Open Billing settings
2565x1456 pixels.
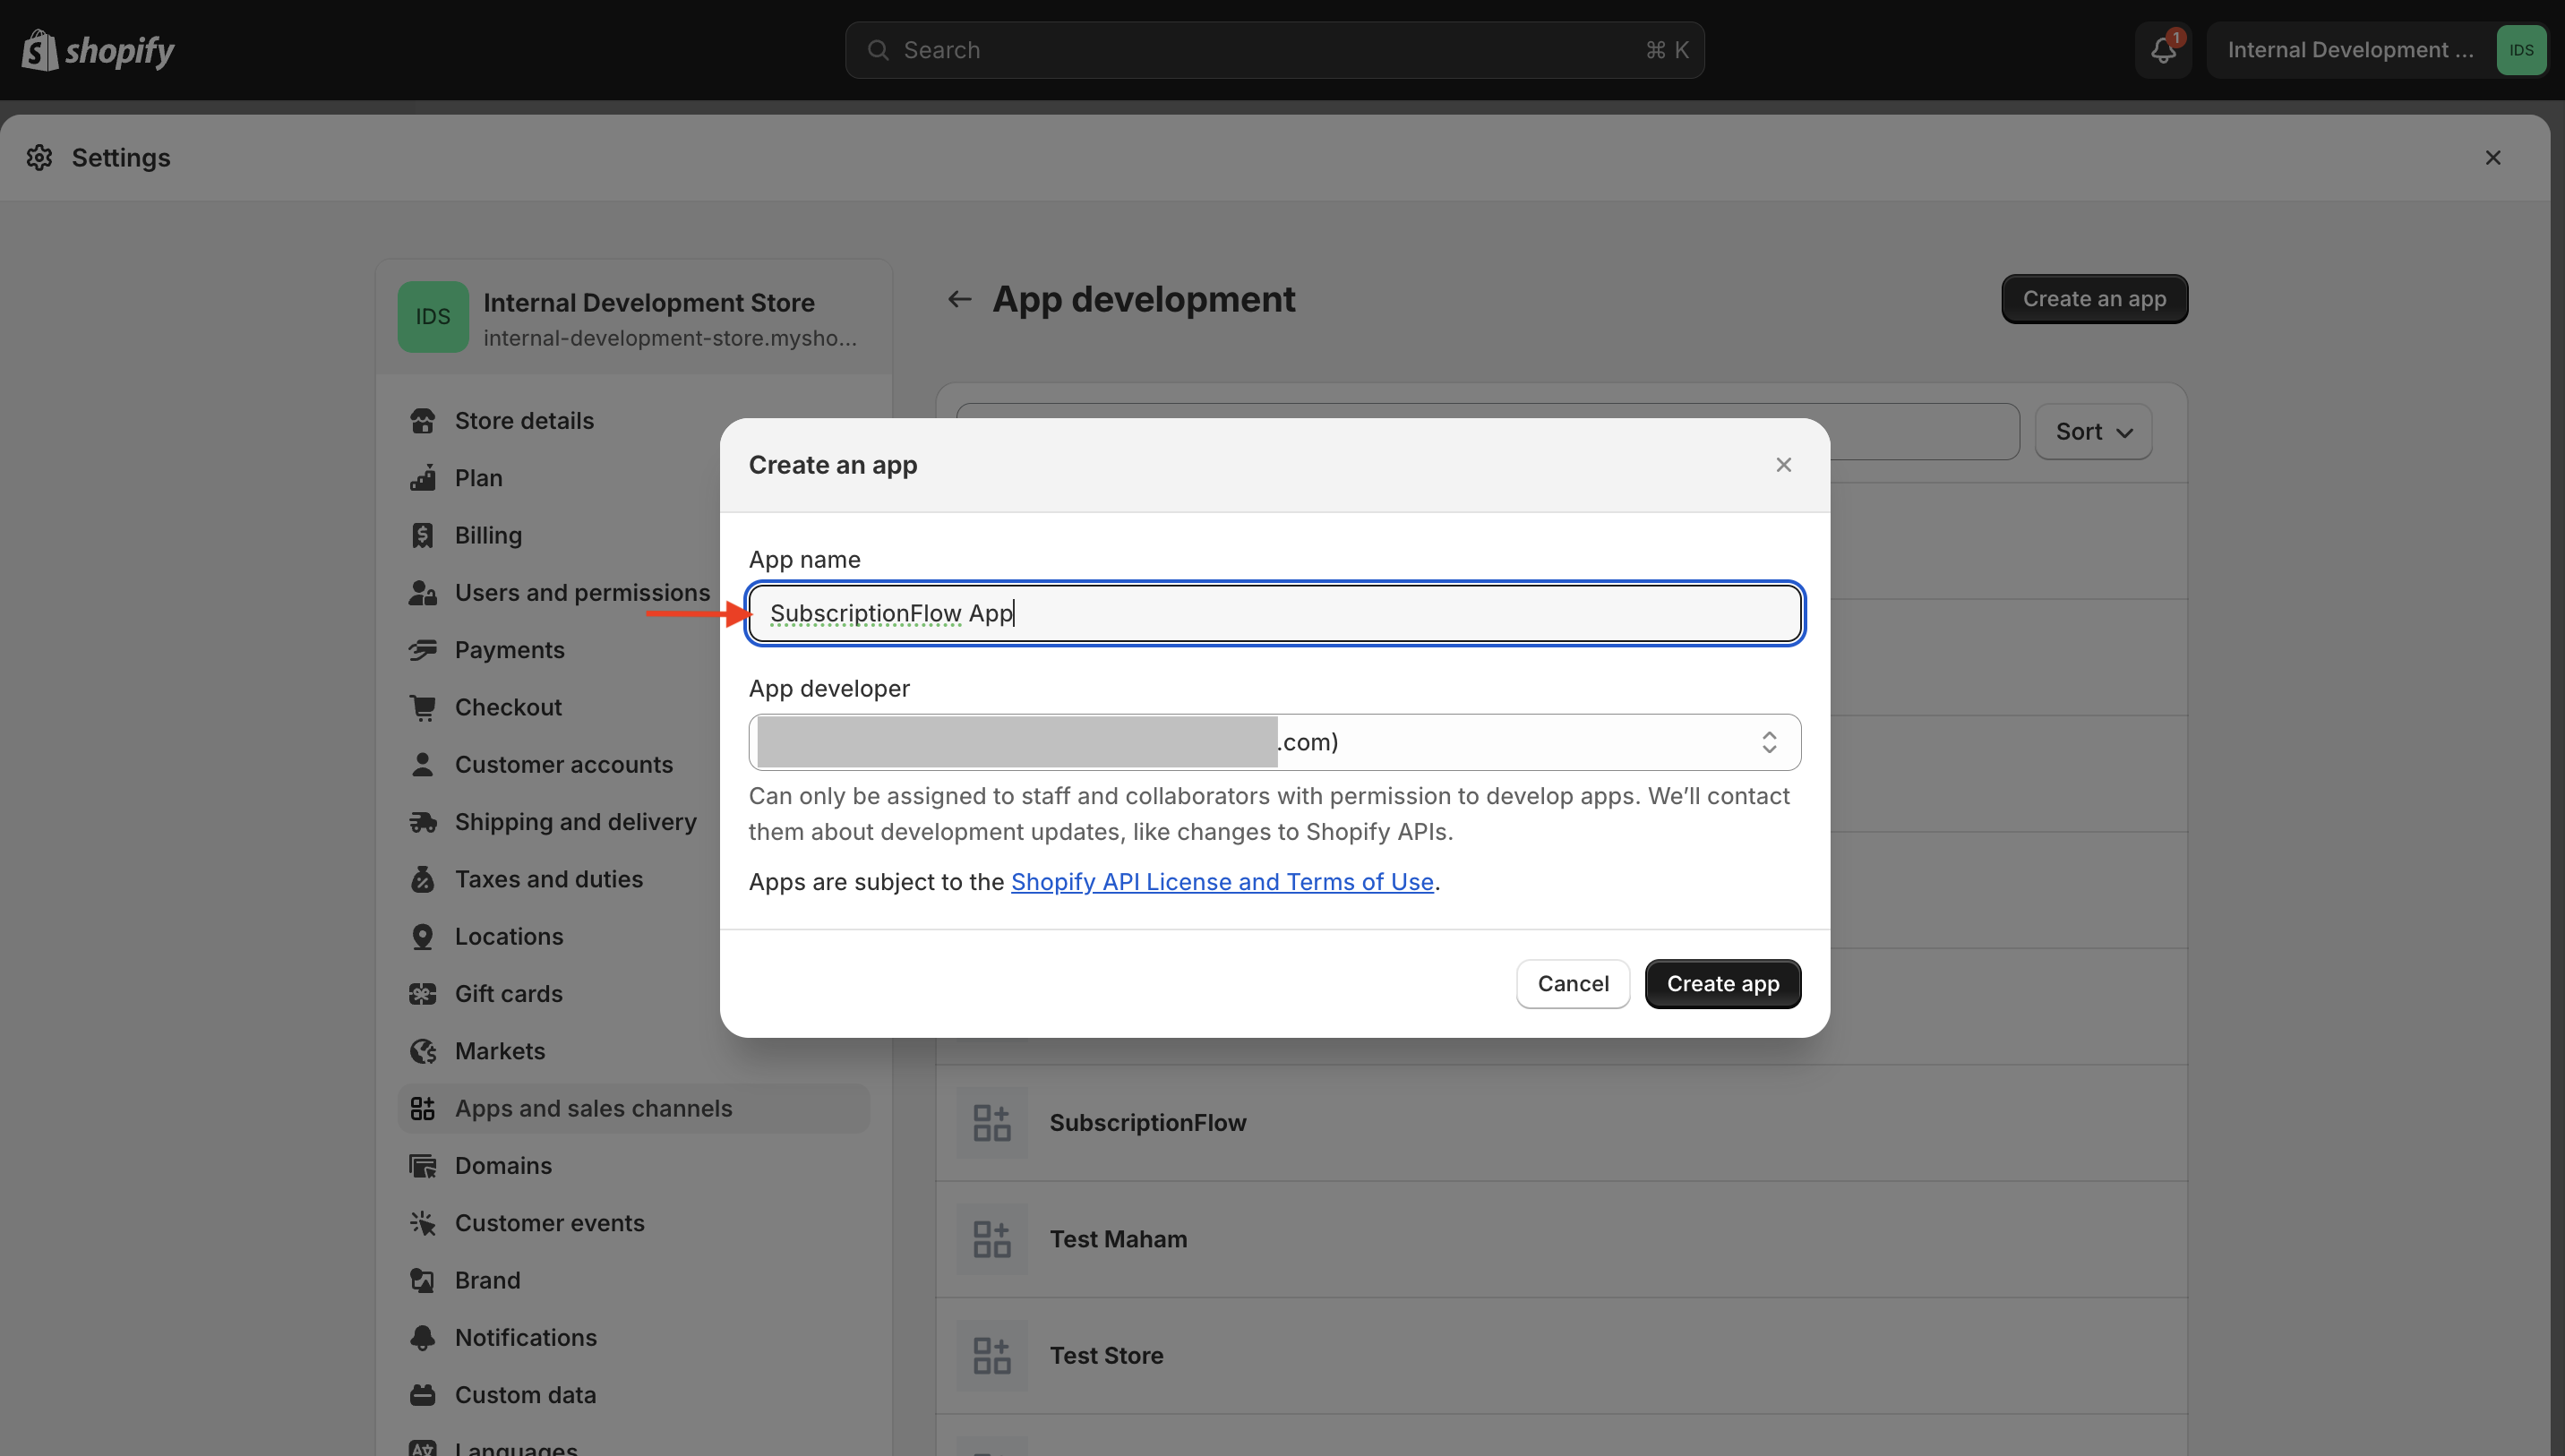point(633,535)
